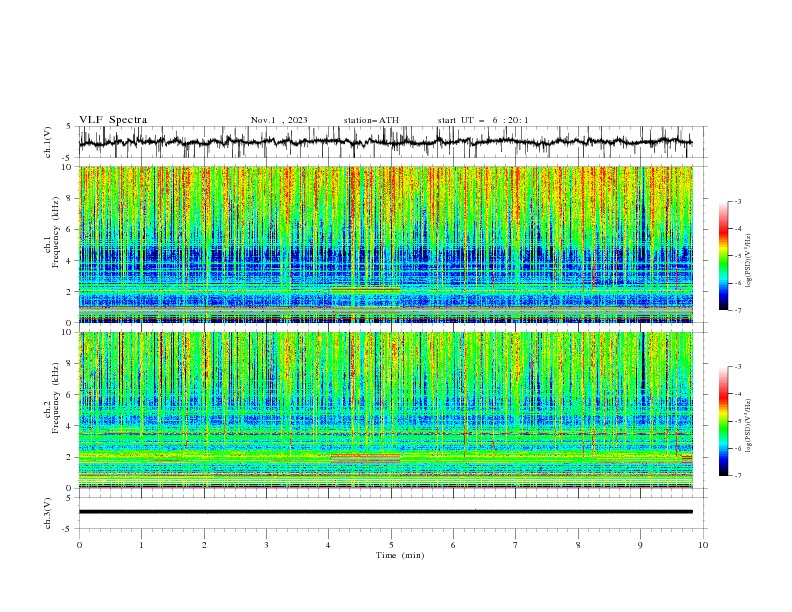Click the ch.2 spectrogram plot area
Image resolution: width=792 pixels, height=612 pixels.
386,410
